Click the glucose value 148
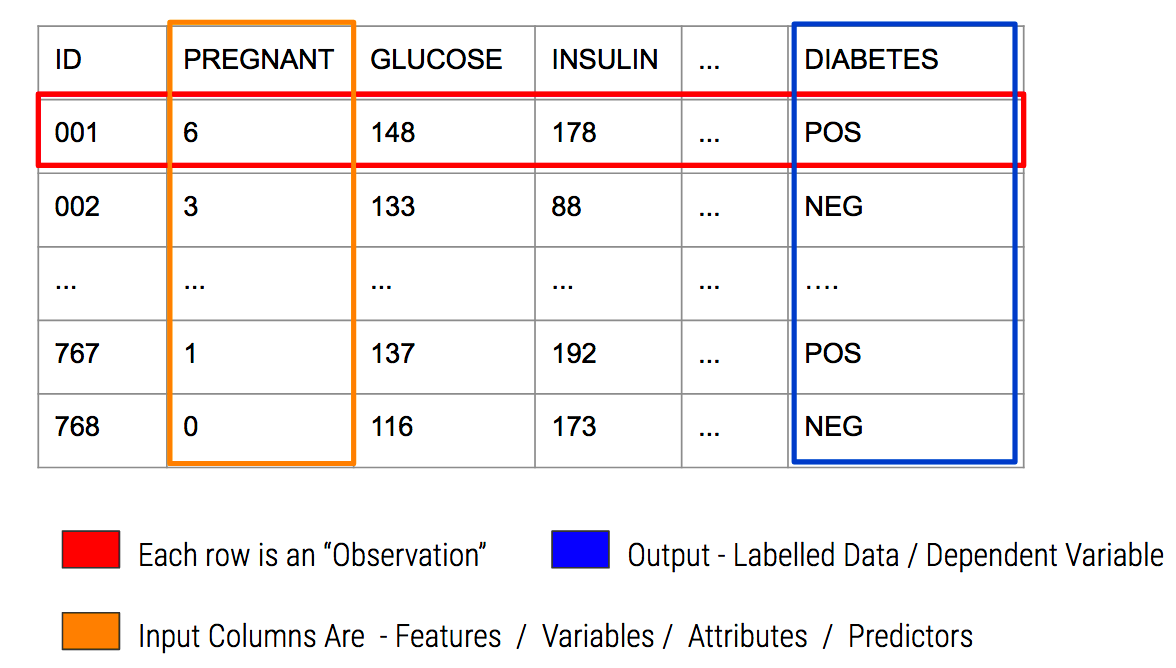Screen dimensions: 1176x668 coord(392,133)
